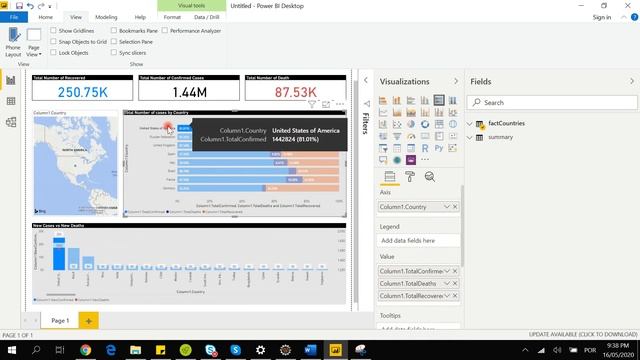Open the Help ribbon tab
The height and width of the screenshot is (360, 640).
140,17
